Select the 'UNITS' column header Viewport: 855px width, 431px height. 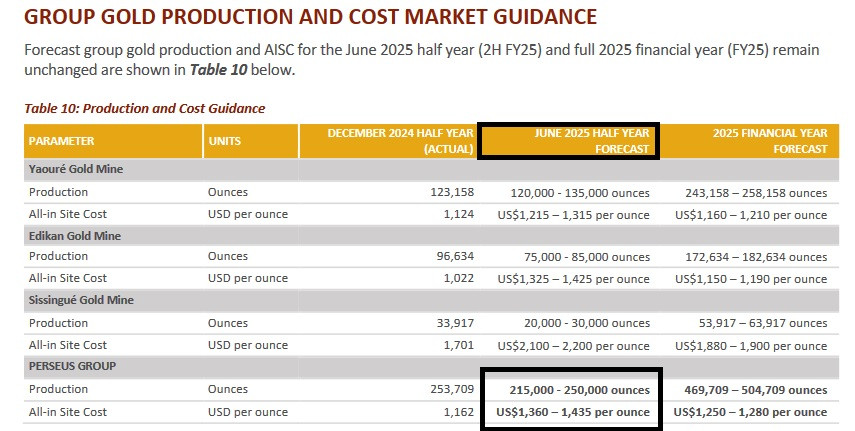click(251, 141)
